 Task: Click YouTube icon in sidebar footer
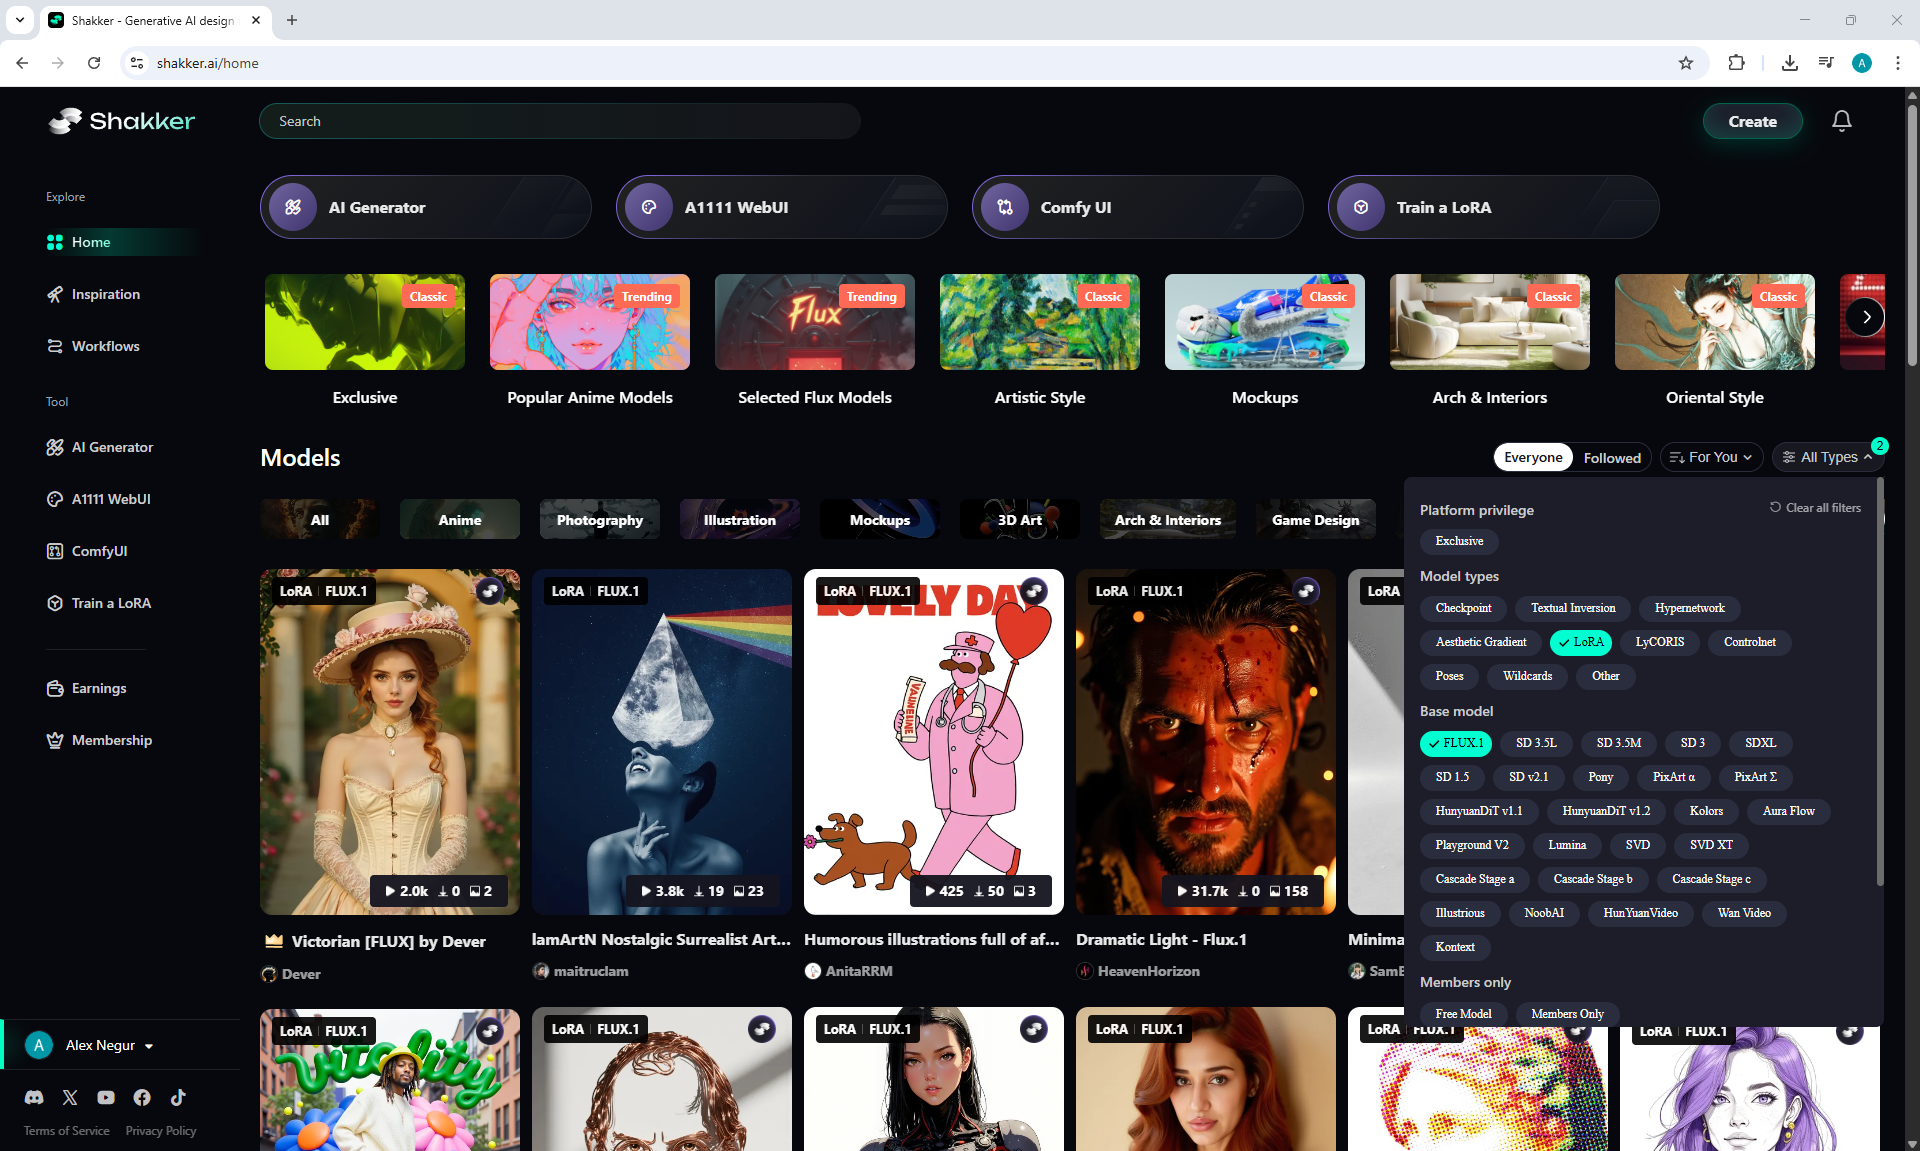point(106,1097)
